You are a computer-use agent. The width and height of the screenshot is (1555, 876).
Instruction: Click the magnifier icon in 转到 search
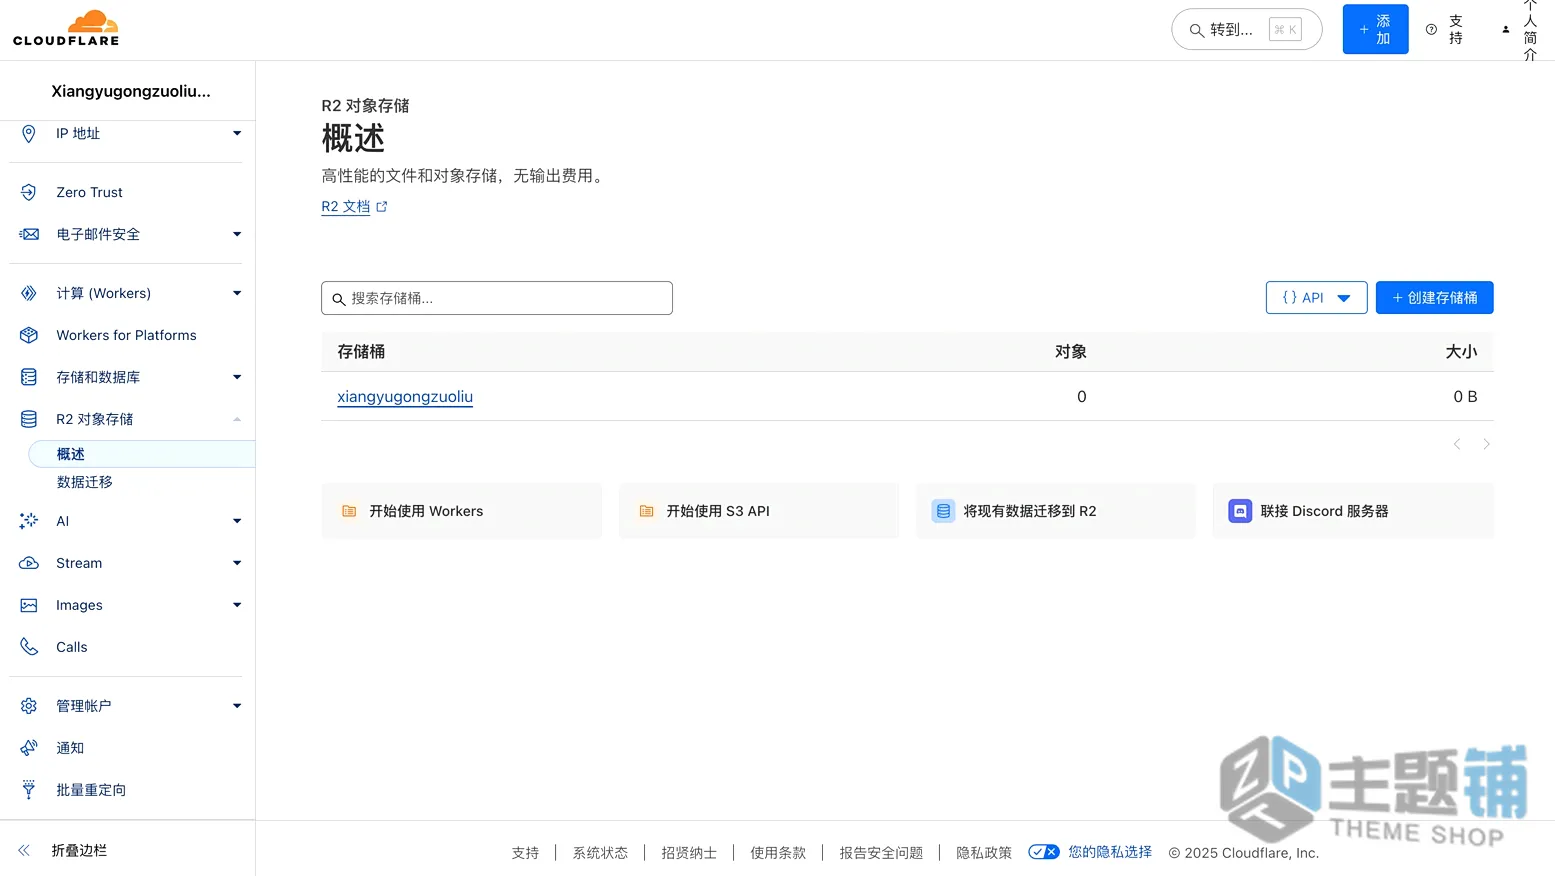(1196, 30)
